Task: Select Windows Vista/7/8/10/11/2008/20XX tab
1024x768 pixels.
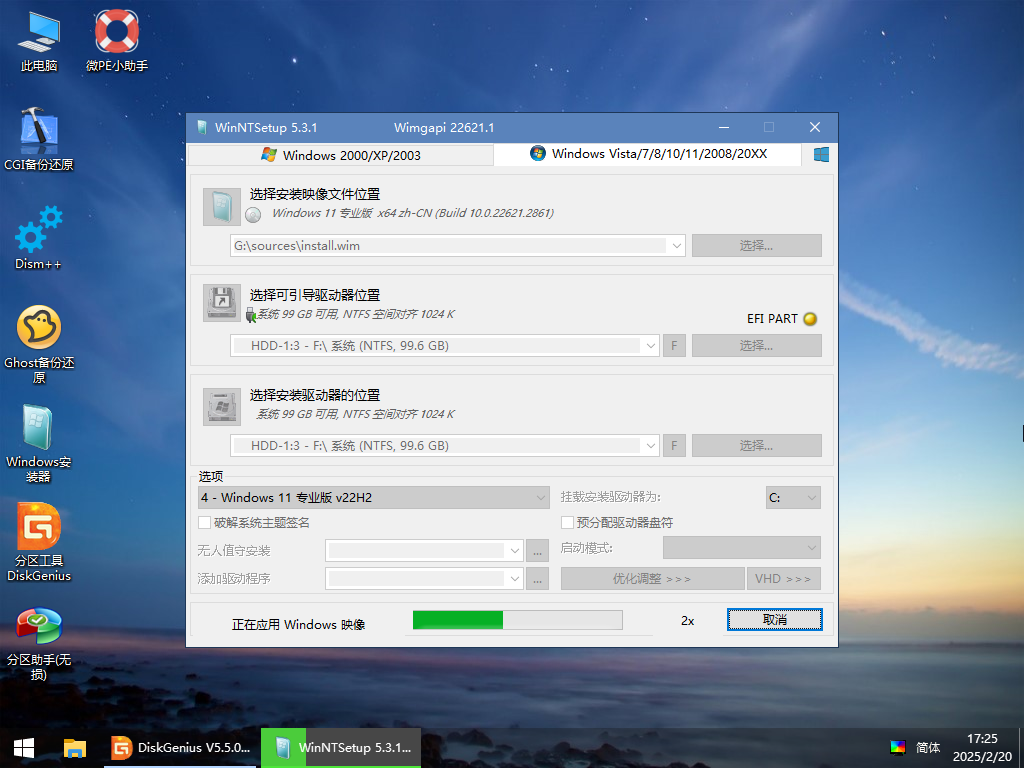Action: pyautogui.click(x=648, y=154)
